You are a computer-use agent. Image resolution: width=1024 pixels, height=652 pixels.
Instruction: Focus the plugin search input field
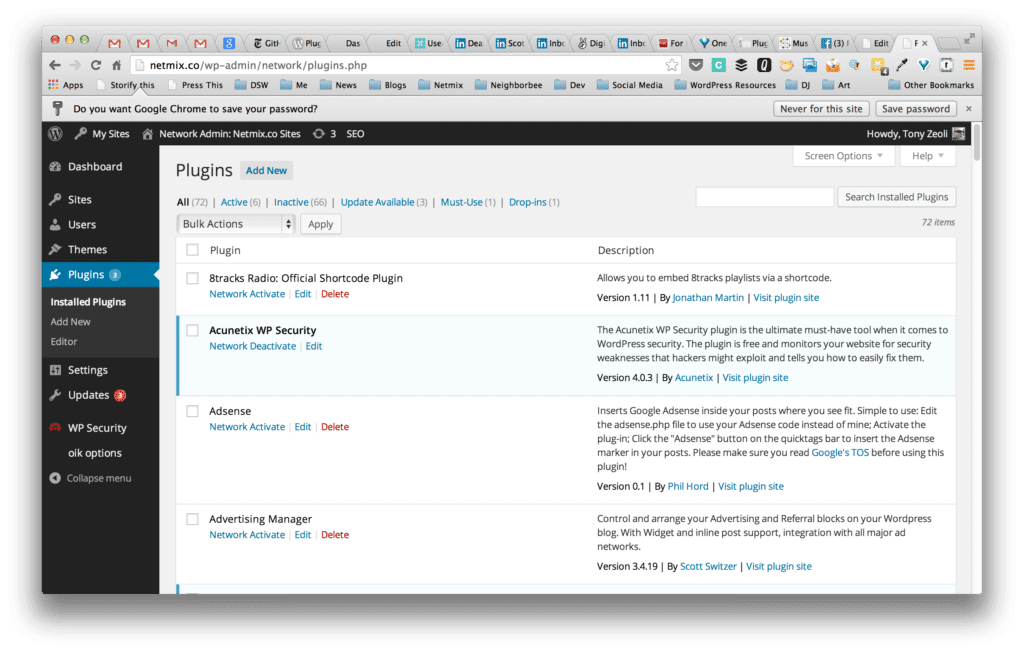[x=765, y=197]
